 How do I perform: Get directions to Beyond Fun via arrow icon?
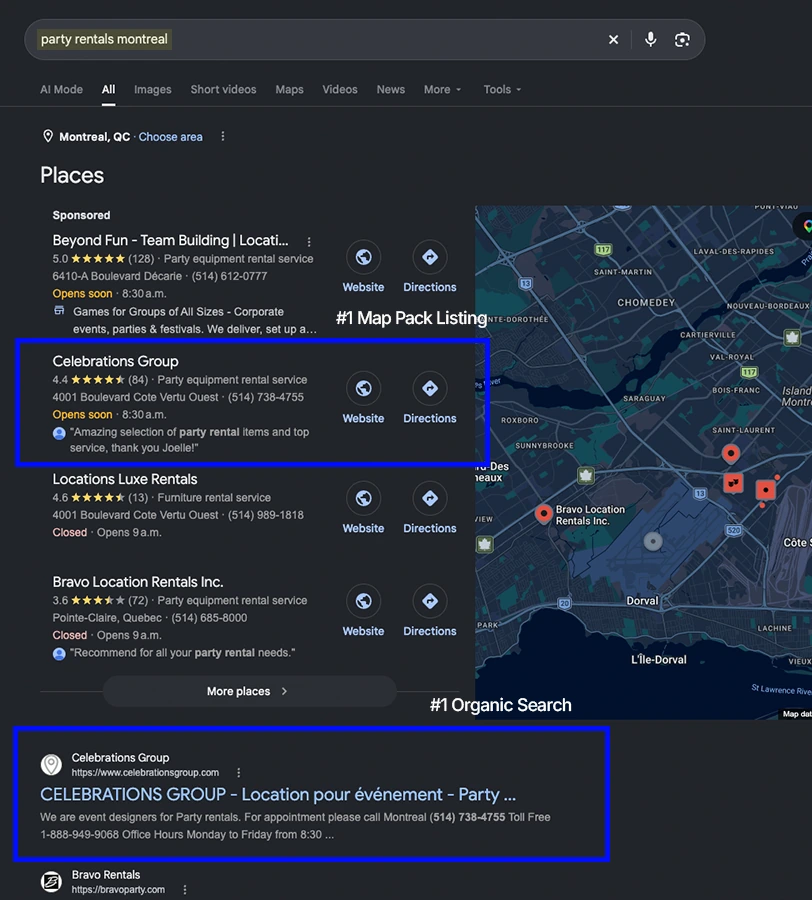pos(430,257)
